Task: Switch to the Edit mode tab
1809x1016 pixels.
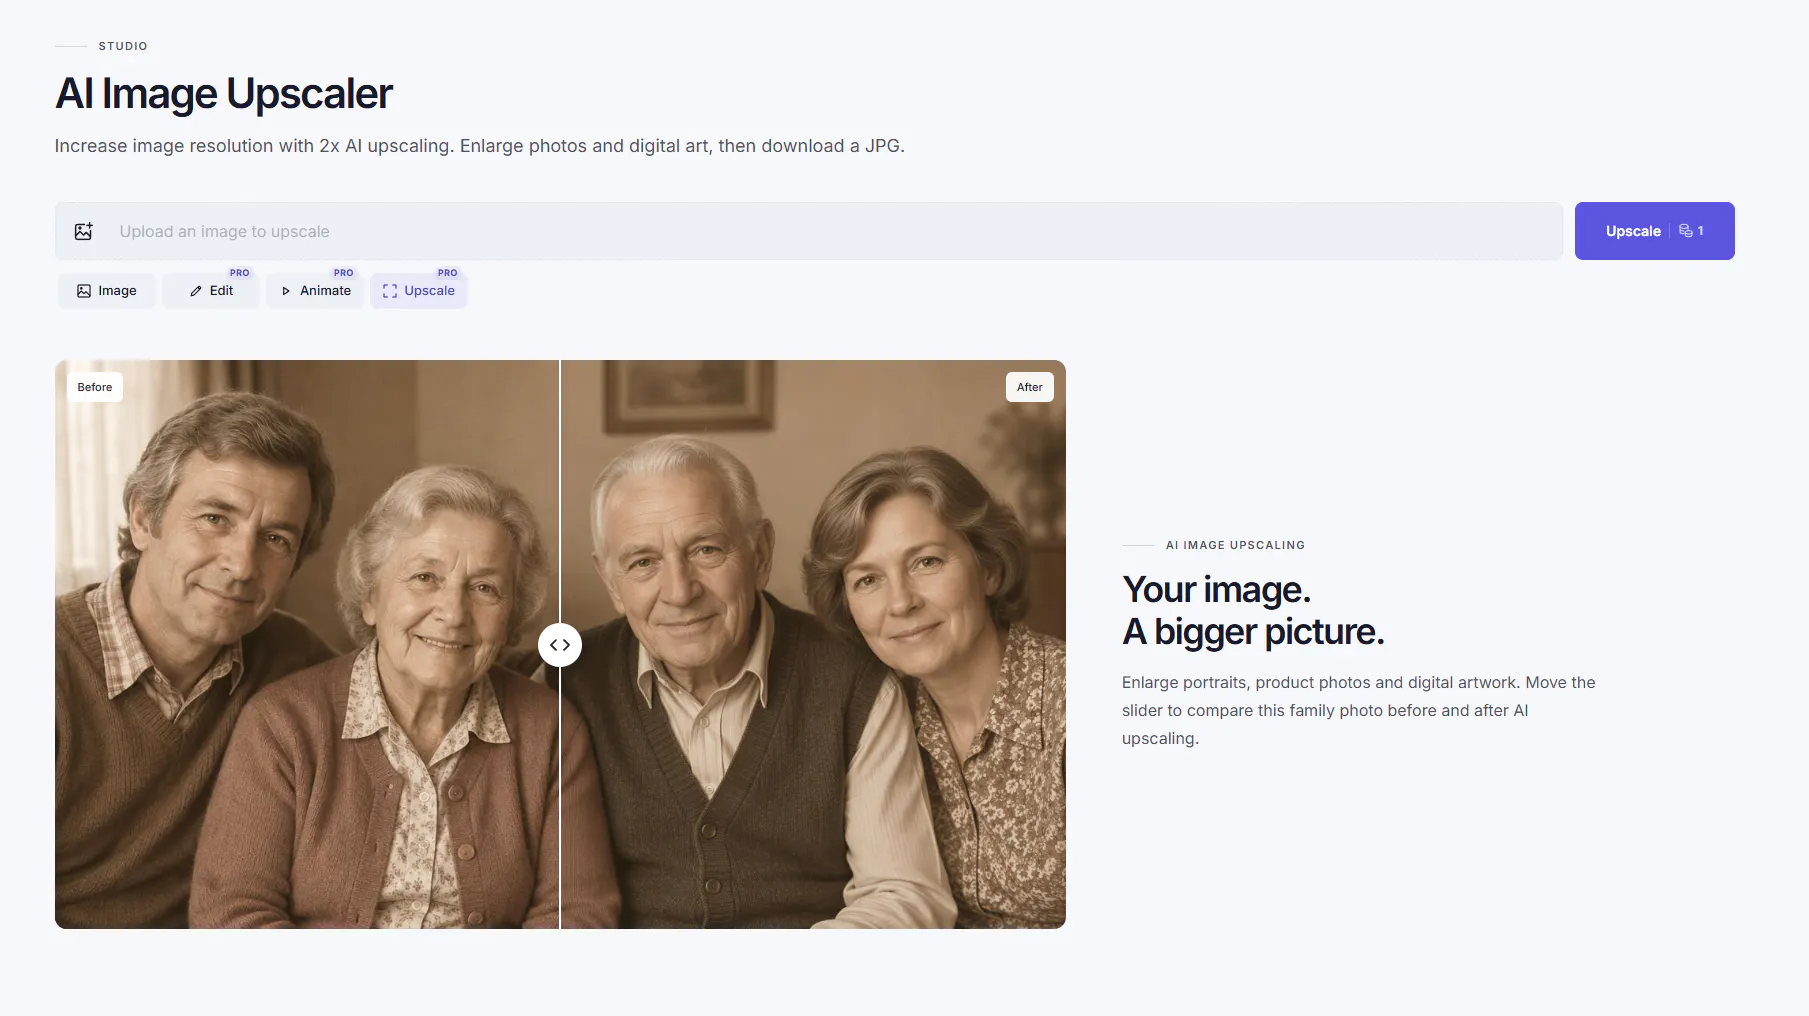Action: click(211, 291)
